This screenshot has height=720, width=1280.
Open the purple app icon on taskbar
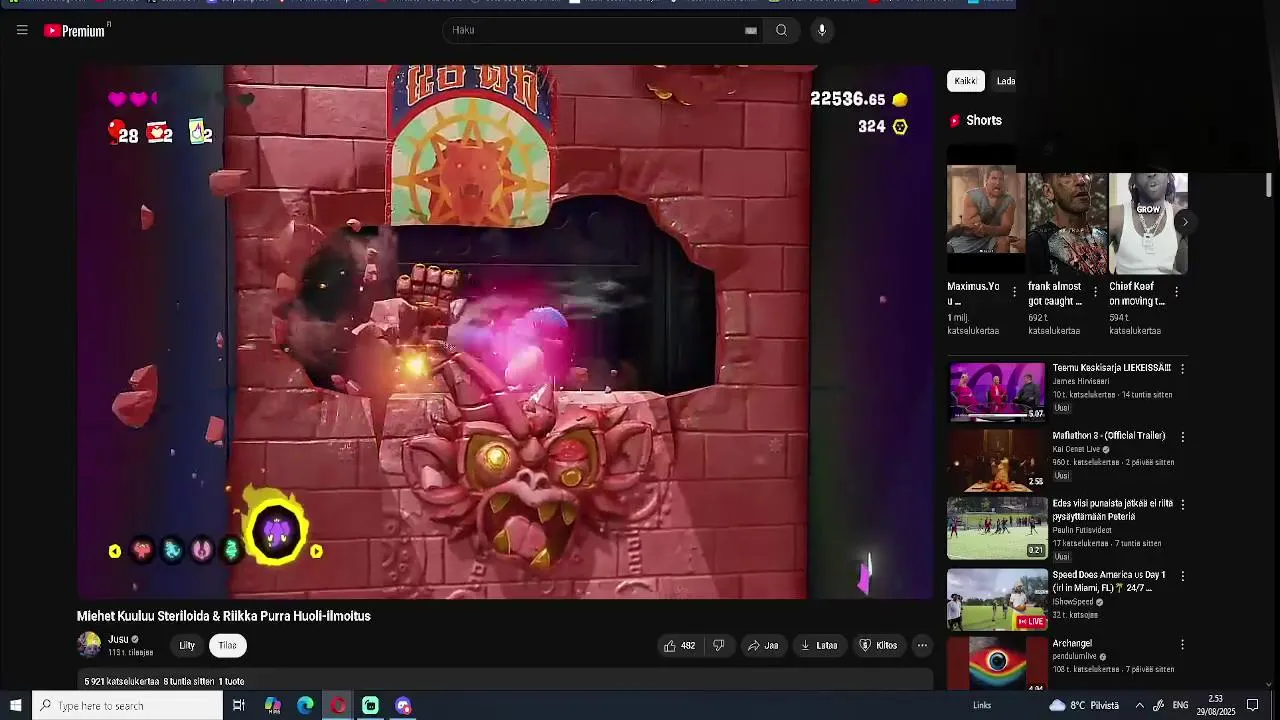pos(403,705)
